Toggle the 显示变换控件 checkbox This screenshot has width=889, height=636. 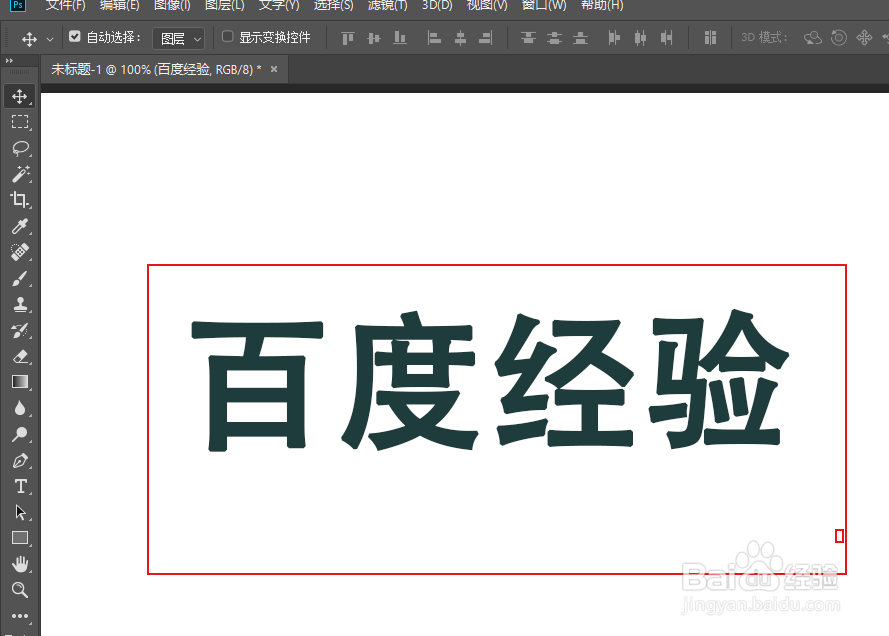227,36
